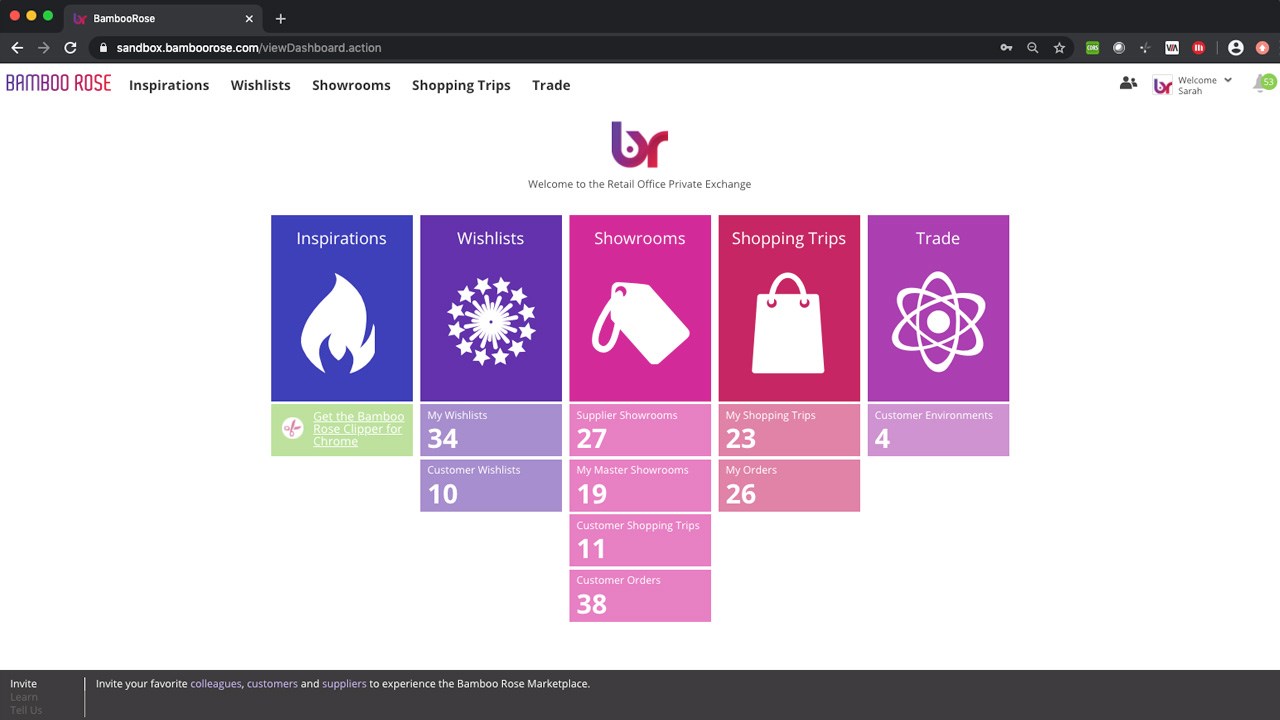Open My Orders 26 tile

tap(789, 485)
